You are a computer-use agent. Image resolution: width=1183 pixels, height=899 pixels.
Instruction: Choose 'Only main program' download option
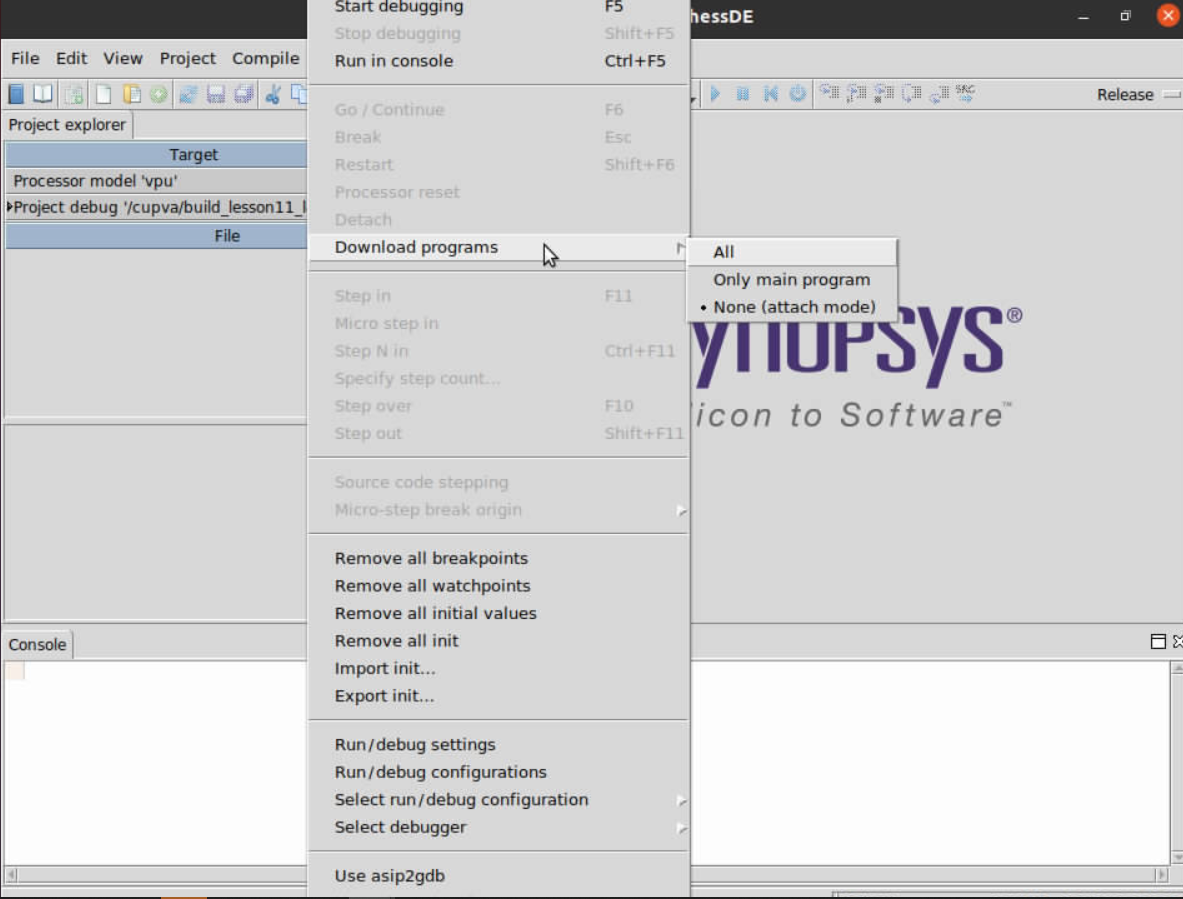point(791,280)
